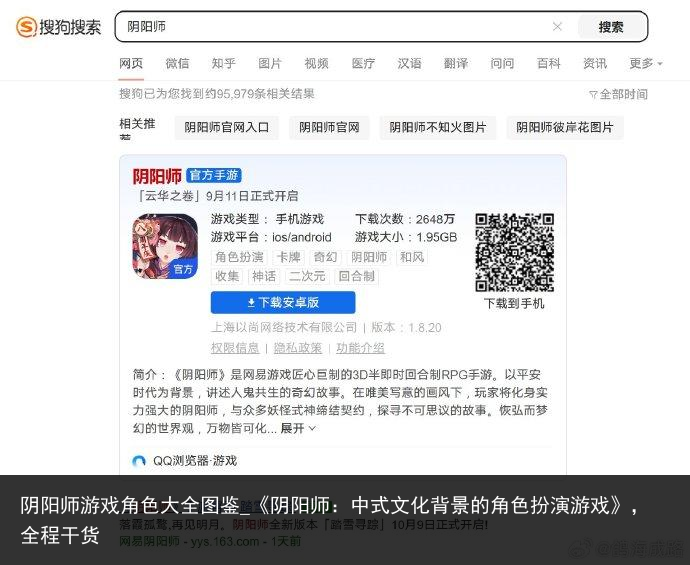This screenshot has width=690, height=565.
Task: Open the 隐私政策 link
Action: pos(298,348)
